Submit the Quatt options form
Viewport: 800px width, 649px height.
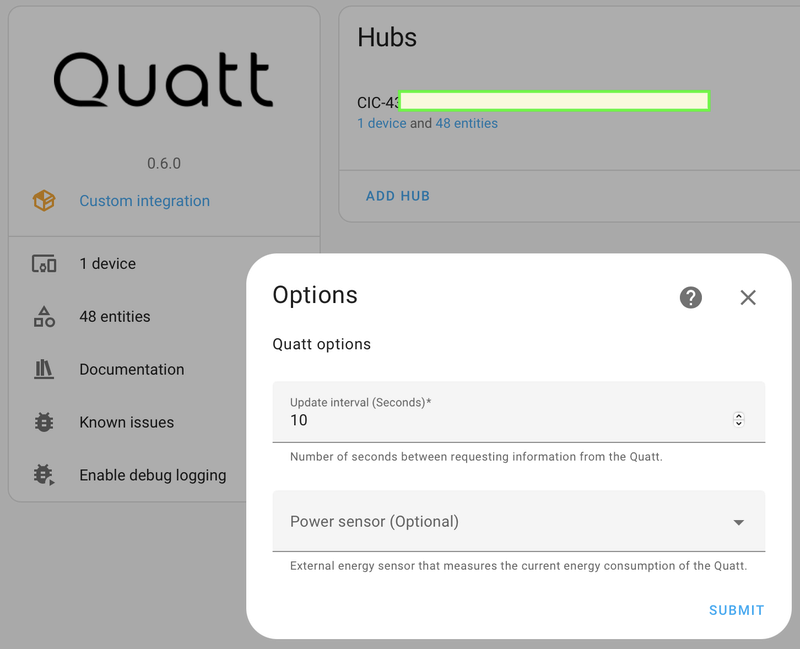point(736,610)
